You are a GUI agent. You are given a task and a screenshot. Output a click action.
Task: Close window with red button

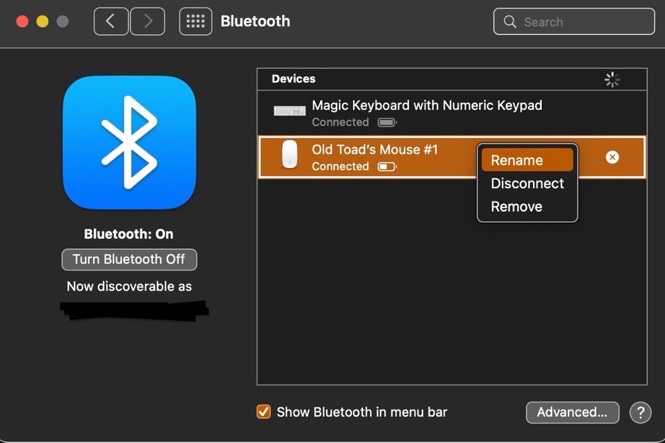(22, 21)
